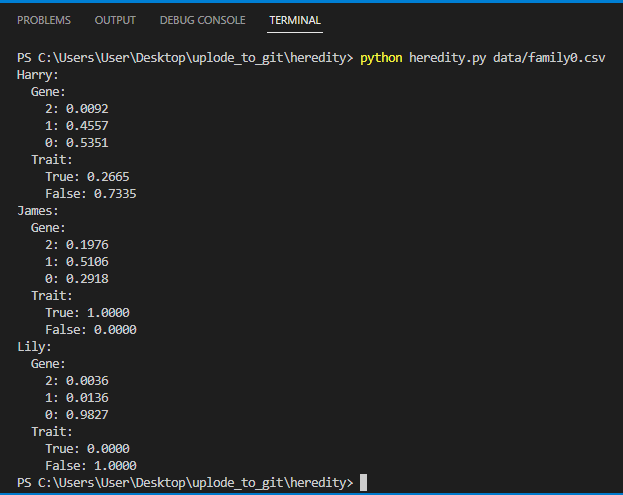Switch to the PROBLEMS tab
The width and height of the screenshot is (623, 495).
[x=44, y=20]
